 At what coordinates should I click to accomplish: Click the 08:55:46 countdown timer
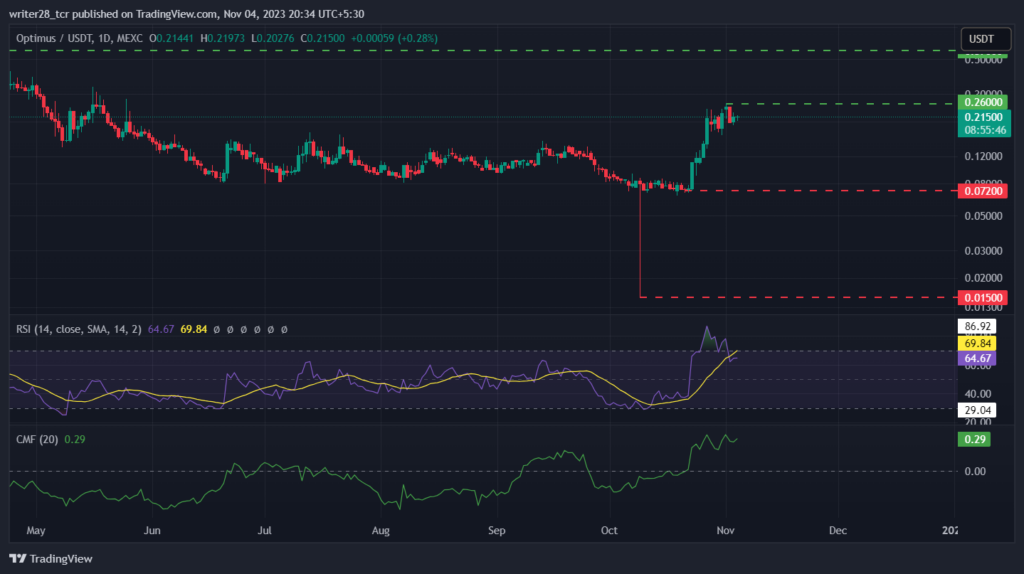pyautogui.click(x=984, y=130)
